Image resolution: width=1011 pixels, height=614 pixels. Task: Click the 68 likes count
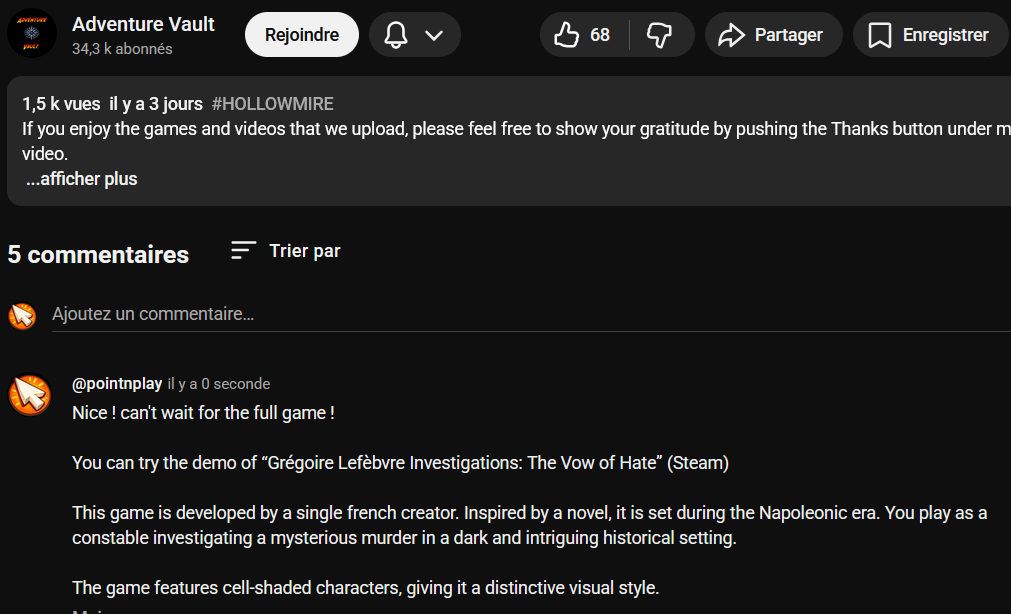click(x=600, y=35)
